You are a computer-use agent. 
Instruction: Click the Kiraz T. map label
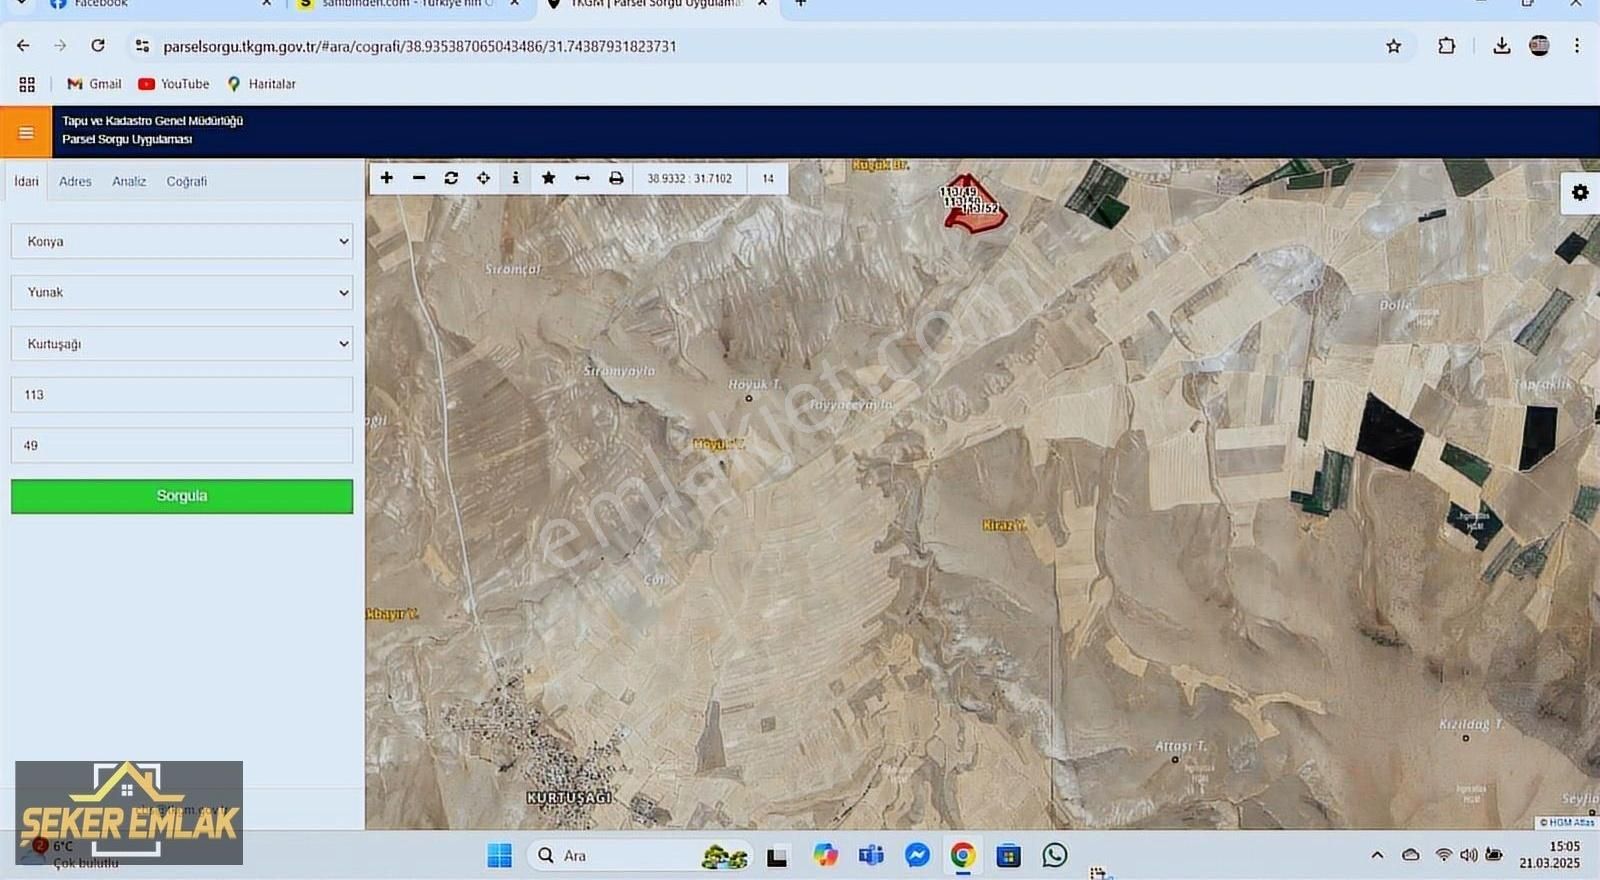coord(1004,525)
